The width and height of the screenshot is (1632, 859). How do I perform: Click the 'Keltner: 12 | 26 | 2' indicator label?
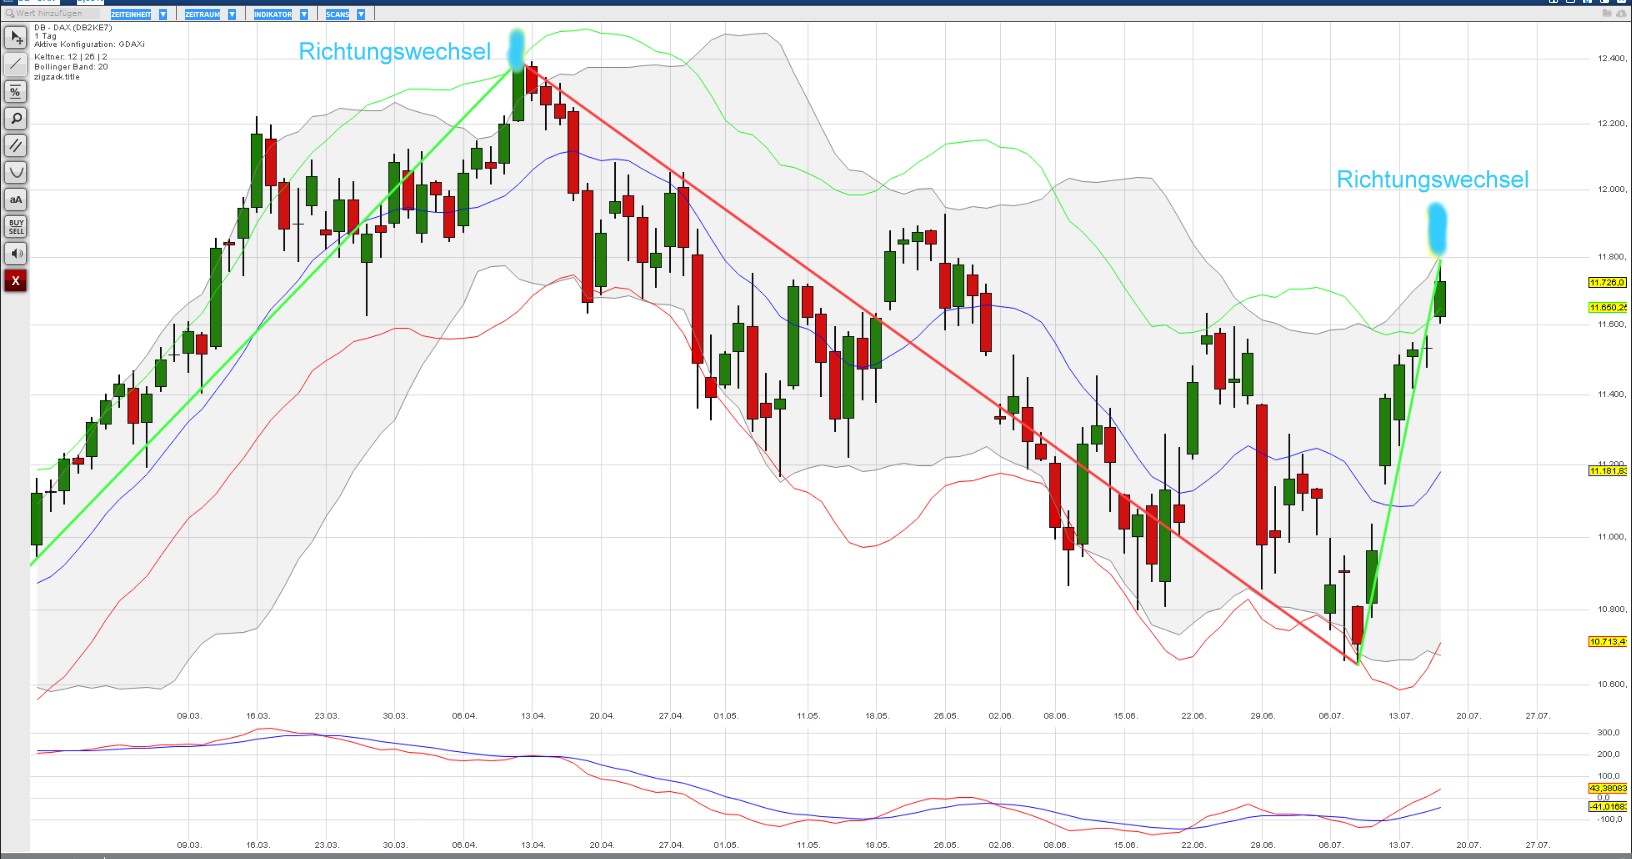click(x=70, y=57)
